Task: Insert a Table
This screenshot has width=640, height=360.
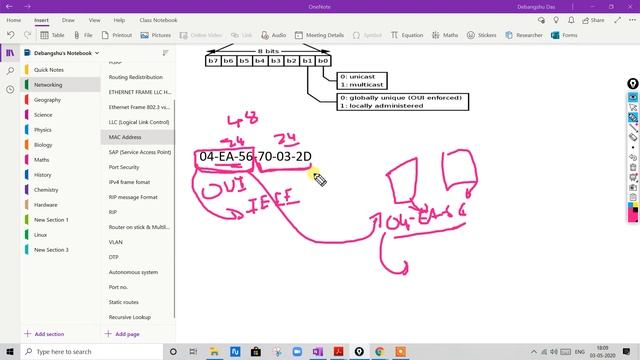Action: 52,35
